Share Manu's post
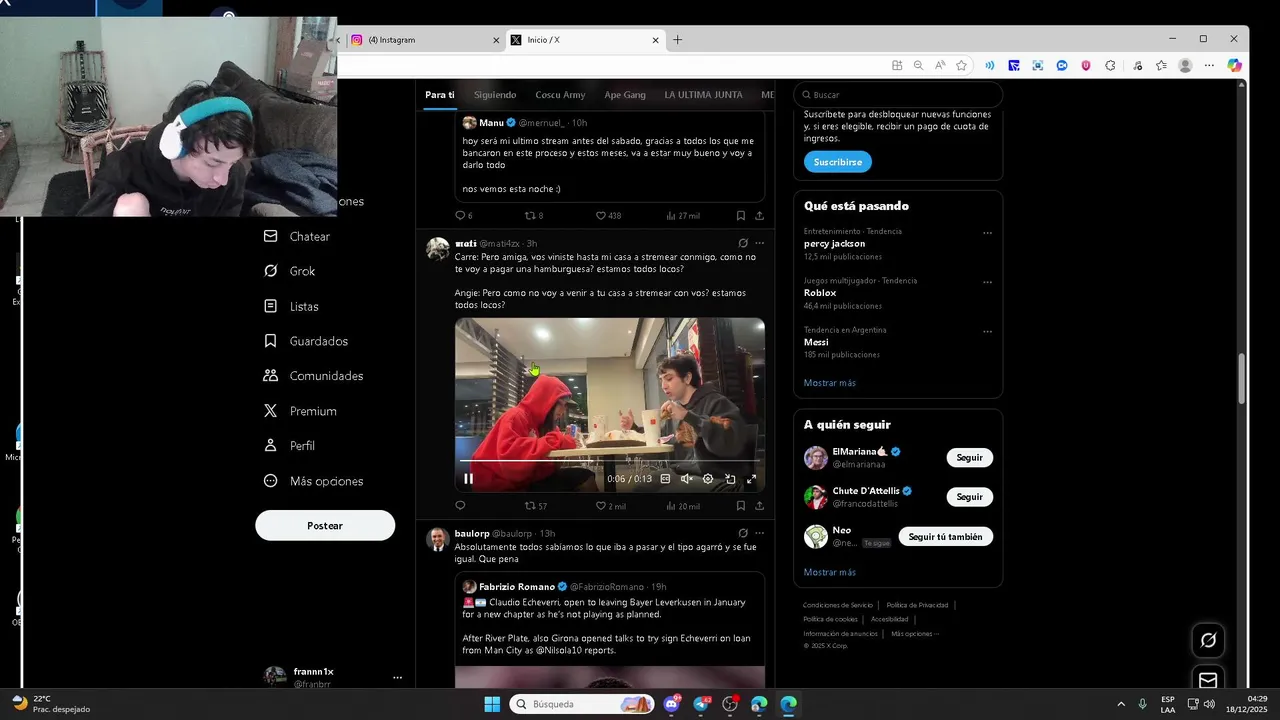Screen dimensions: 1280x720 pyautogui.click(x=759, y=215)
